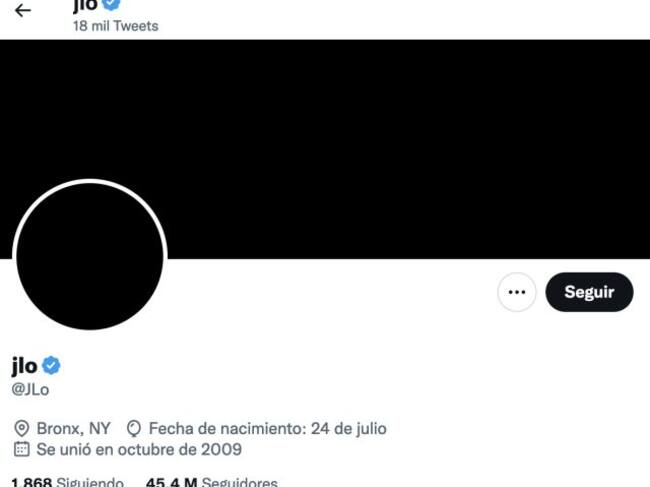Image resolution: width=650 pixels, height=487 pixels.
Task: Click the @JLo handle text
Action: coord(30,390)
